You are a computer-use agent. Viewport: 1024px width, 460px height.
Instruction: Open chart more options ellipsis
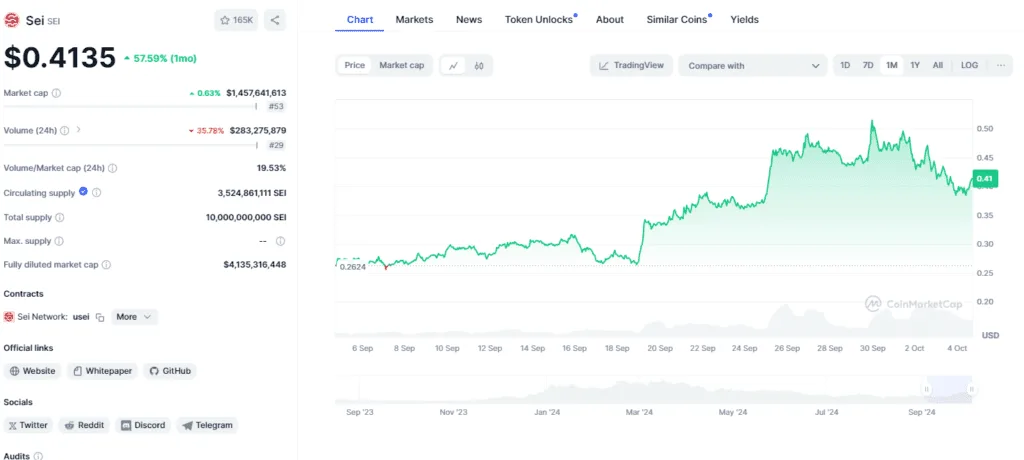click(x=1000, y=65)
